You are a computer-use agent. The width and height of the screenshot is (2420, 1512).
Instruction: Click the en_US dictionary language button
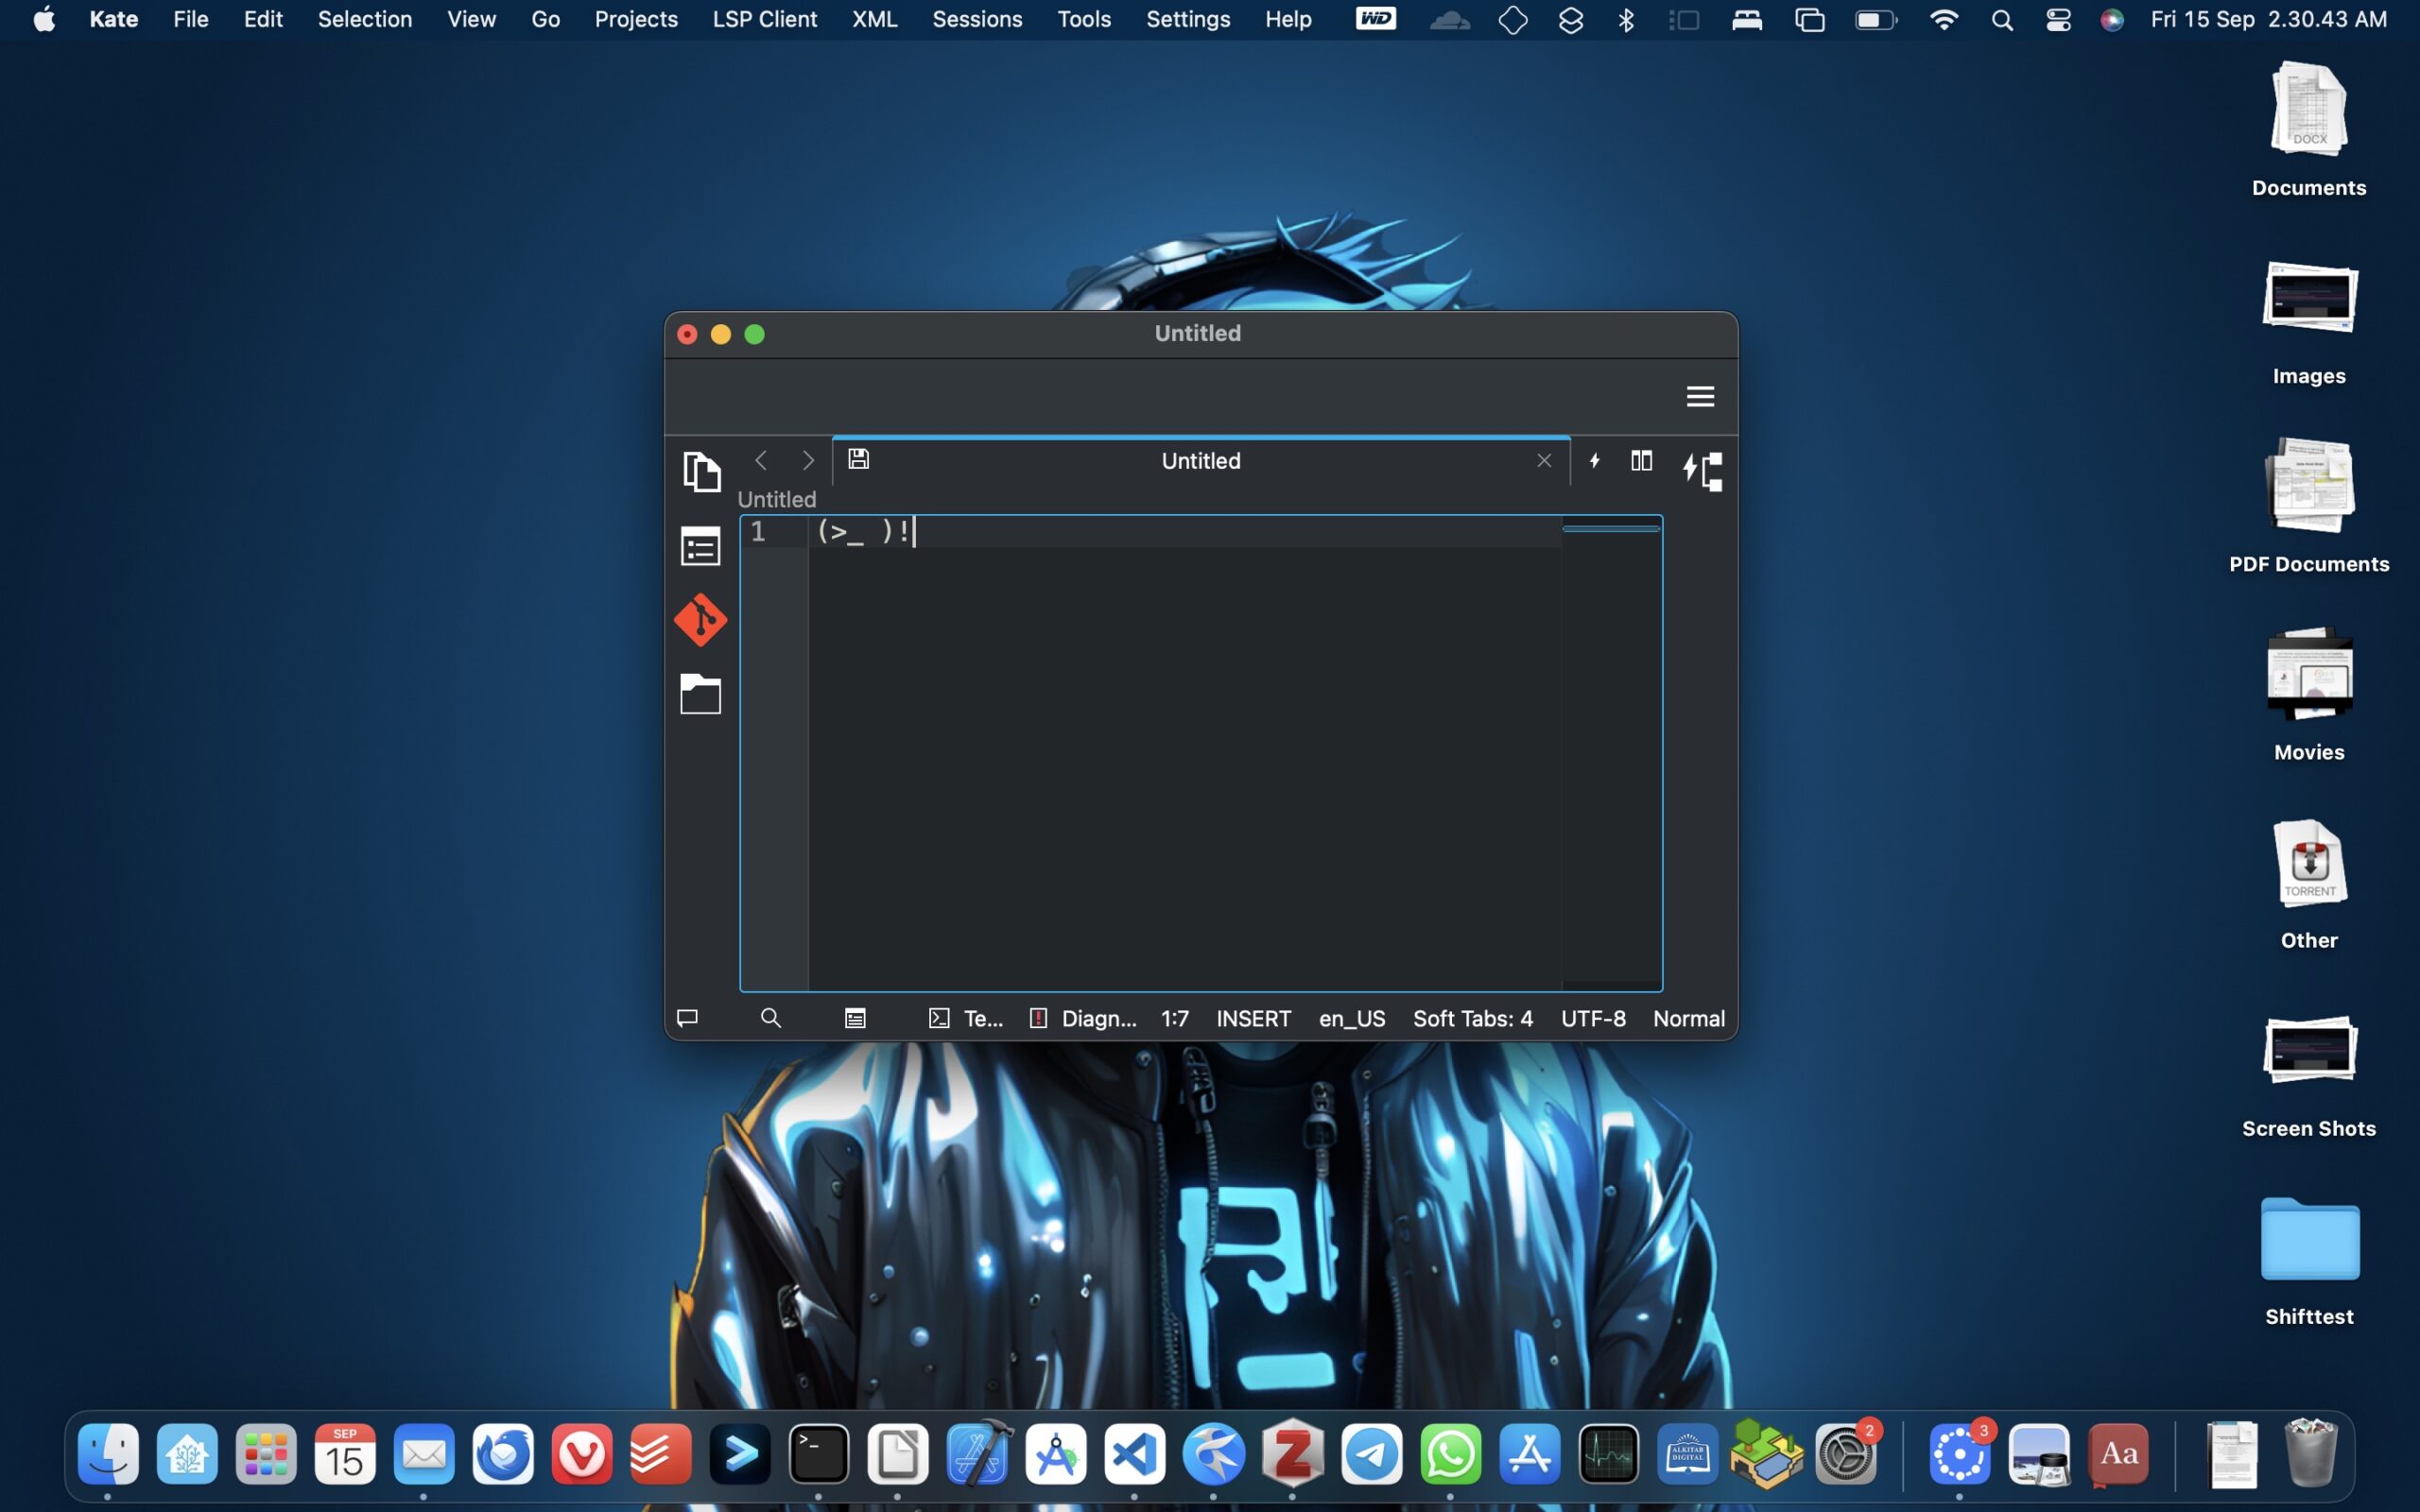pos(1351,1018)
